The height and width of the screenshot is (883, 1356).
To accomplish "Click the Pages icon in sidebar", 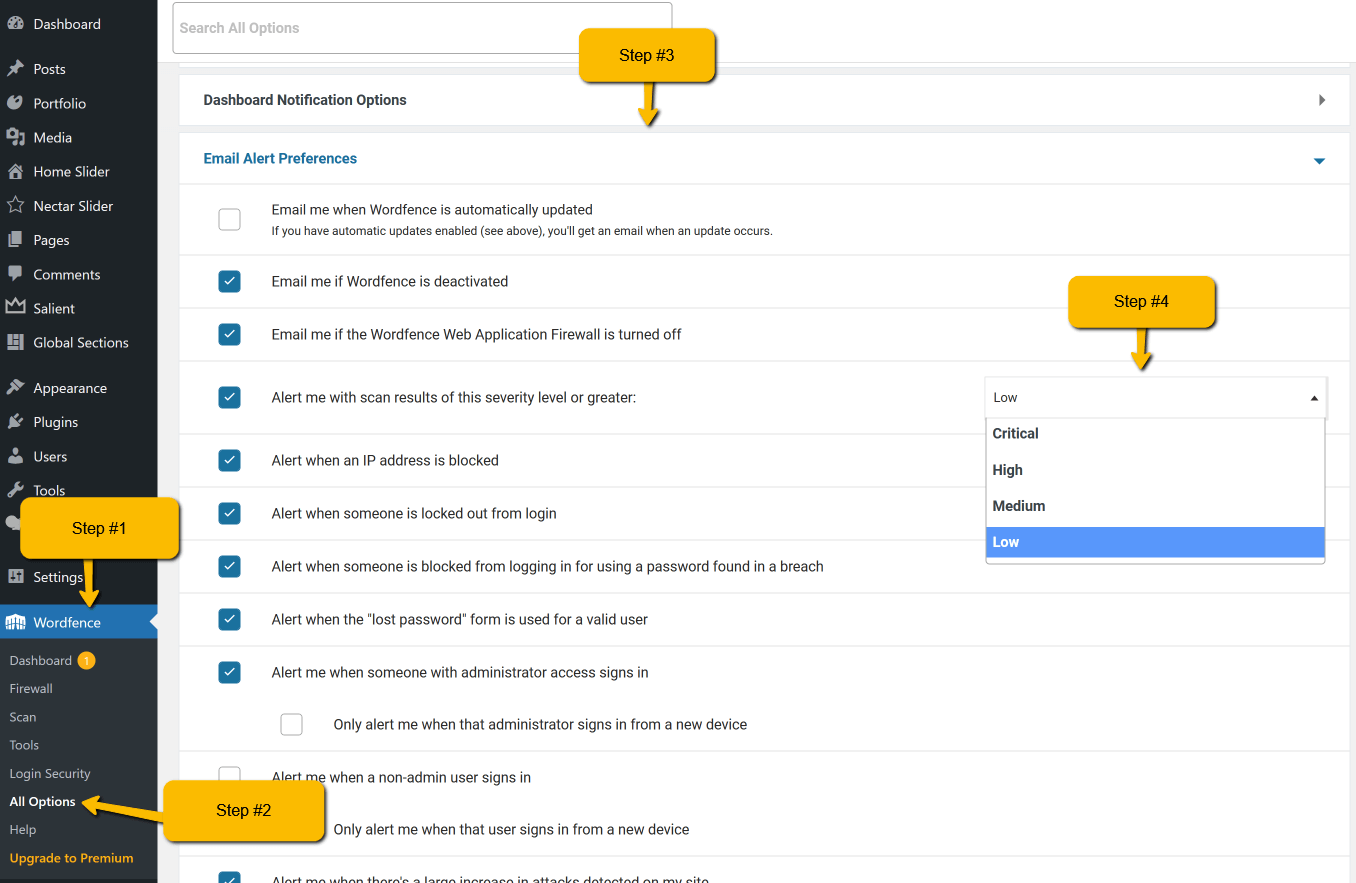I will [x=15, y=240].
